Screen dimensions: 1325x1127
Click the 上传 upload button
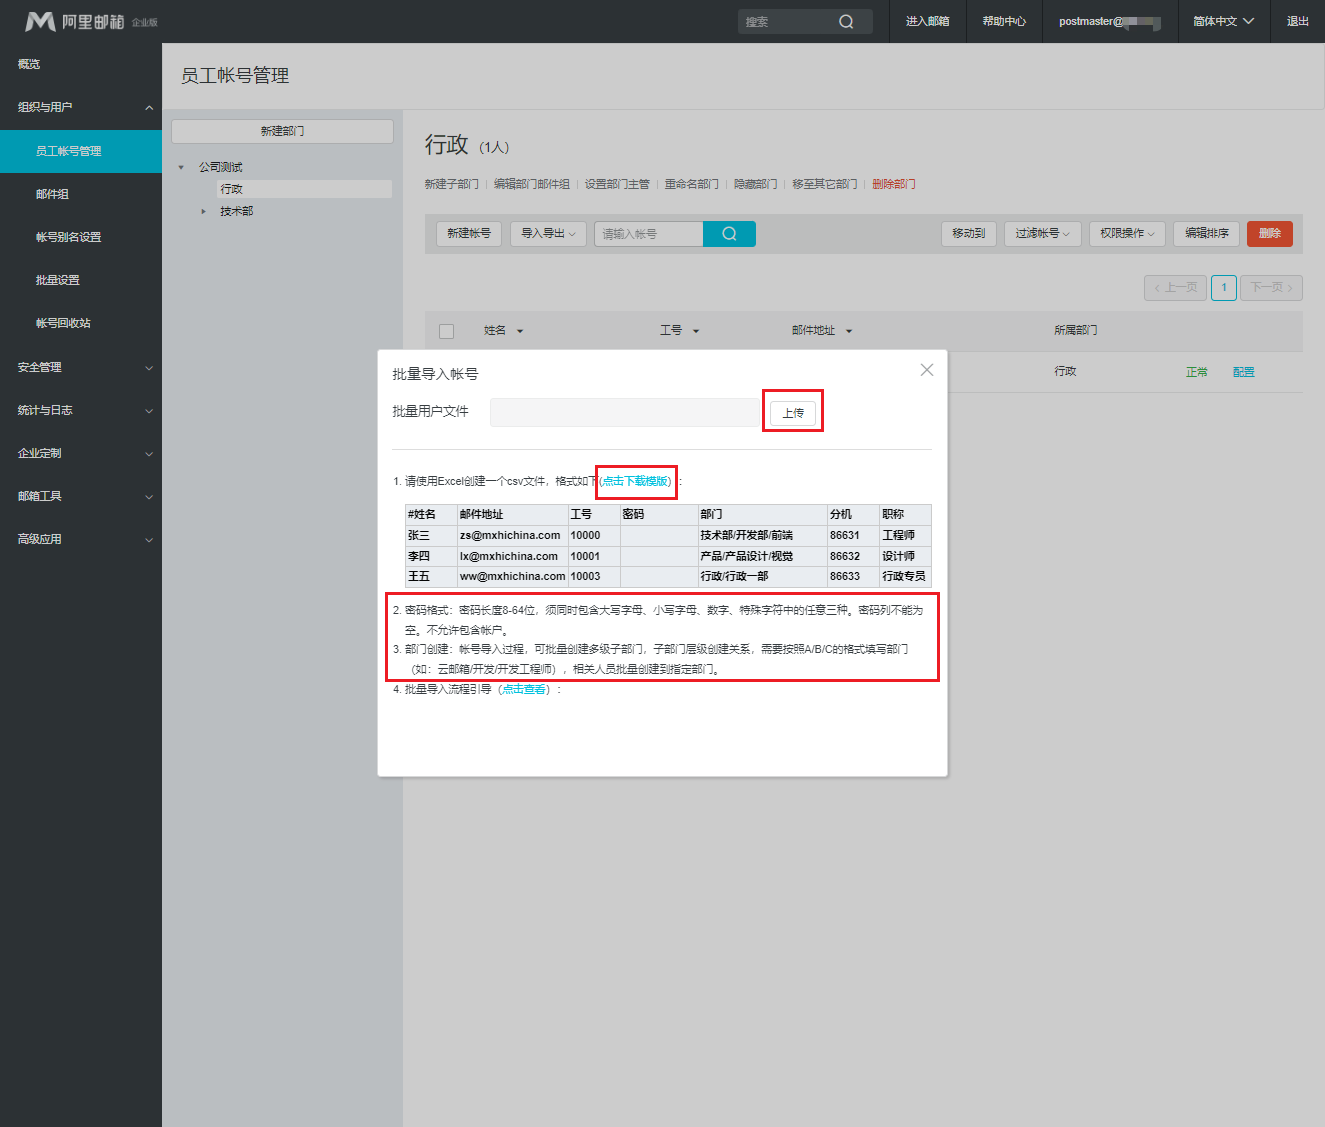click(793, 413)
